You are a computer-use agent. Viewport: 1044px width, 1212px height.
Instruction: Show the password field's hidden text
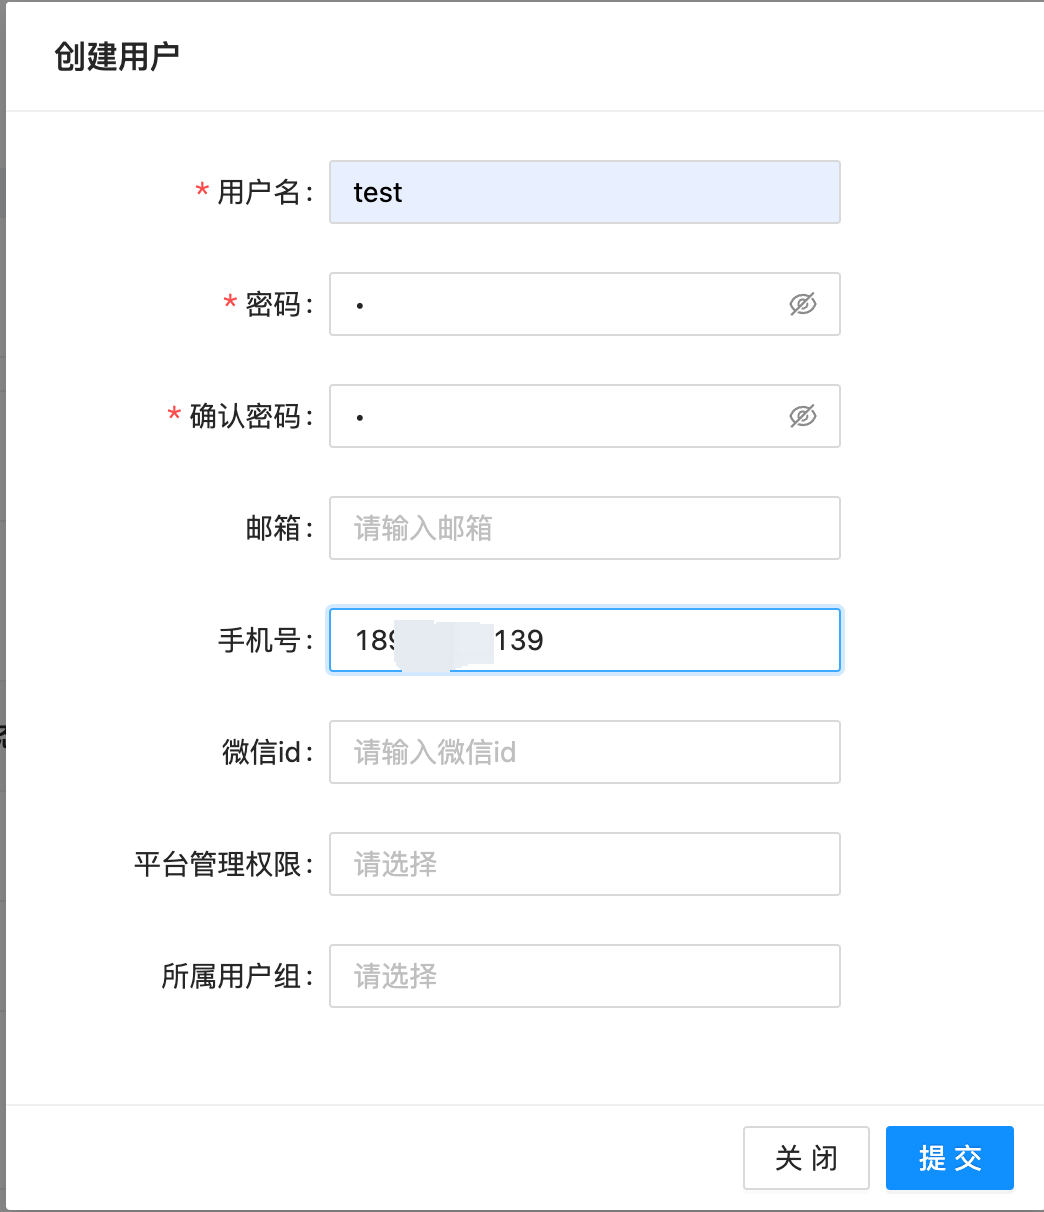pos(802,304)
